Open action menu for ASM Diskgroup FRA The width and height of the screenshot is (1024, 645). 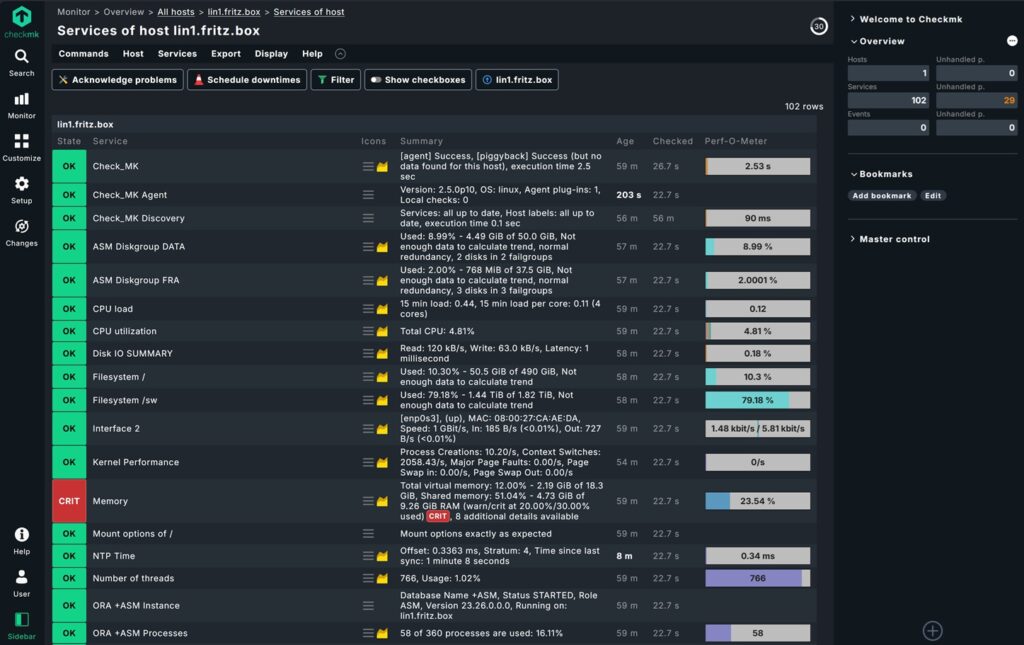368,280
